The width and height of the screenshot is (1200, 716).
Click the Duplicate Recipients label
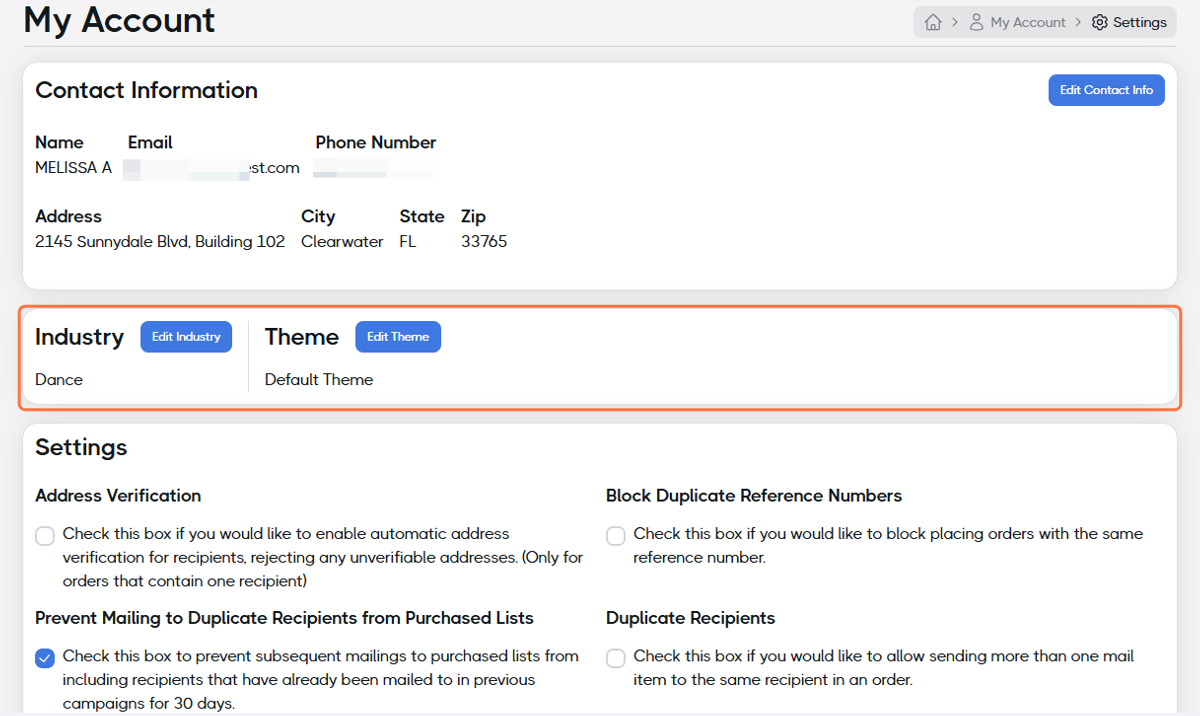point(691,618)
